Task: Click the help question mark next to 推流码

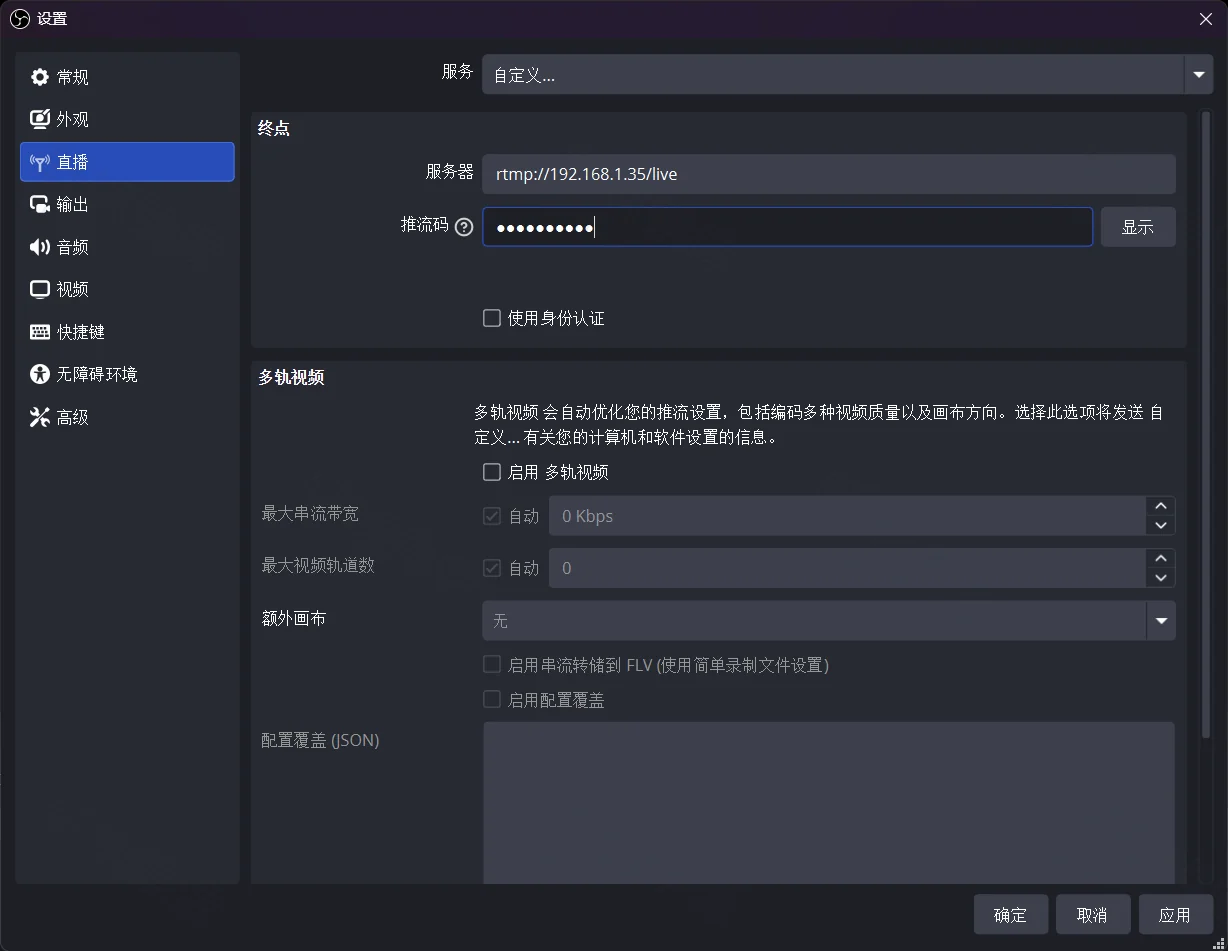Action: (x=463, y=227)
